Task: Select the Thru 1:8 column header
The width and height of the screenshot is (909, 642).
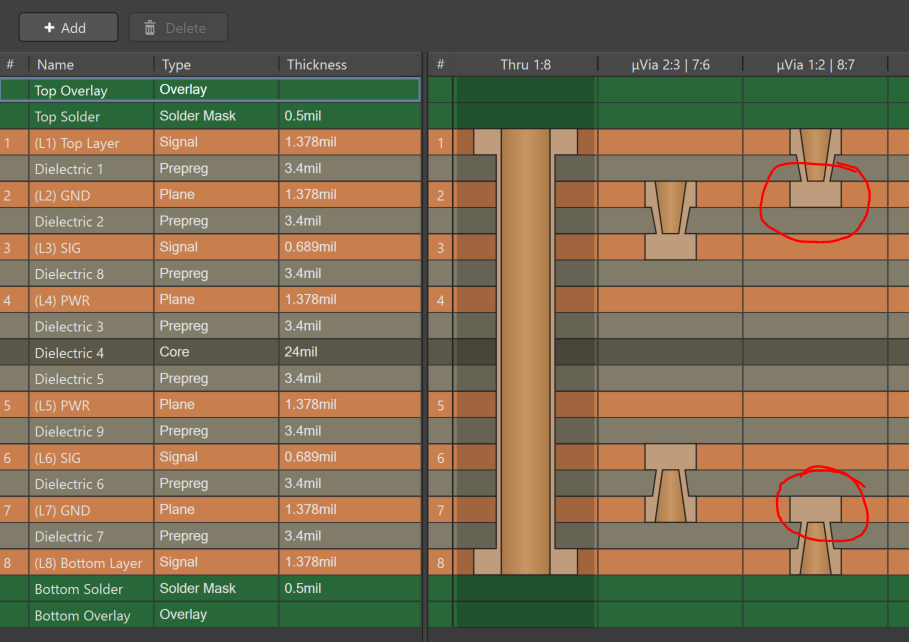Action: [525, 65]
